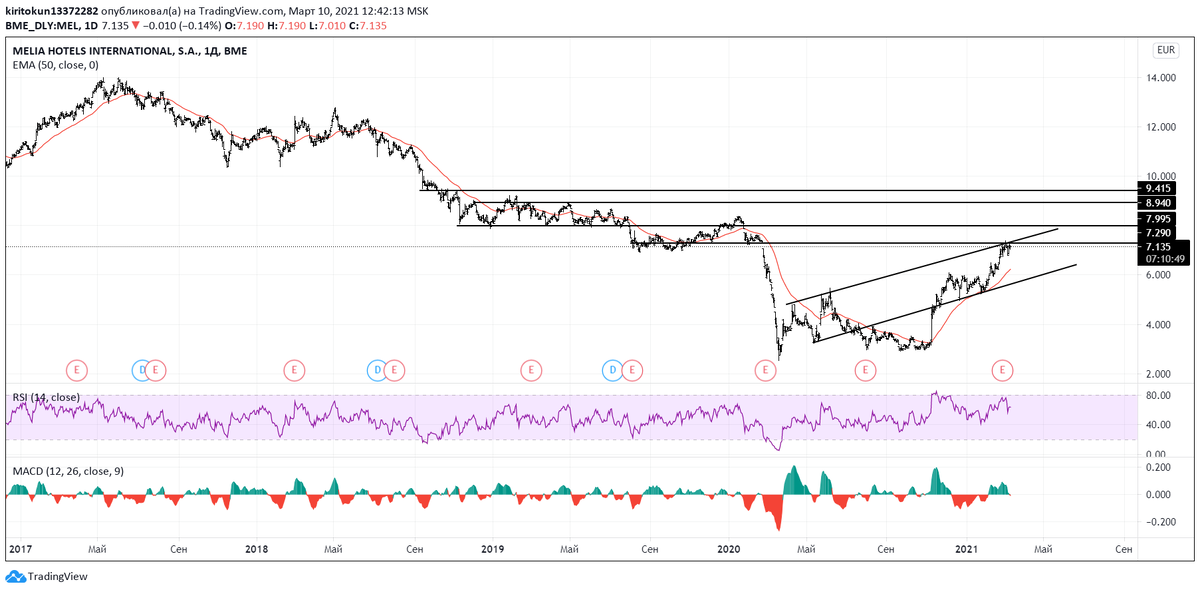The image size is (1200, 592).
Task: Open the earnings E marker of summer 2020
Action: pos(866,370)
